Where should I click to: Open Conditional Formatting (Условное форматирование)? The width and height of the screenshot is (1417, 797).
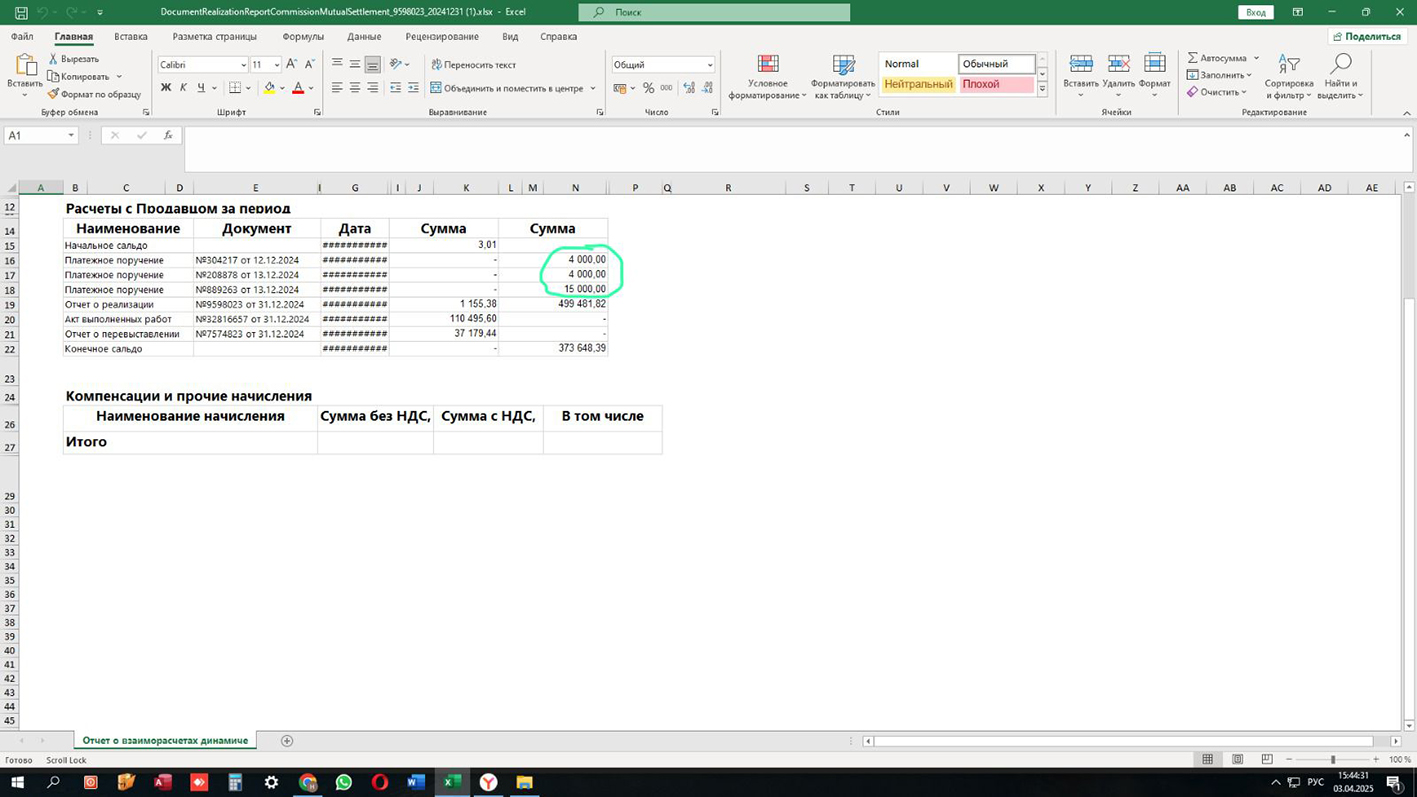tap(767, 77)
